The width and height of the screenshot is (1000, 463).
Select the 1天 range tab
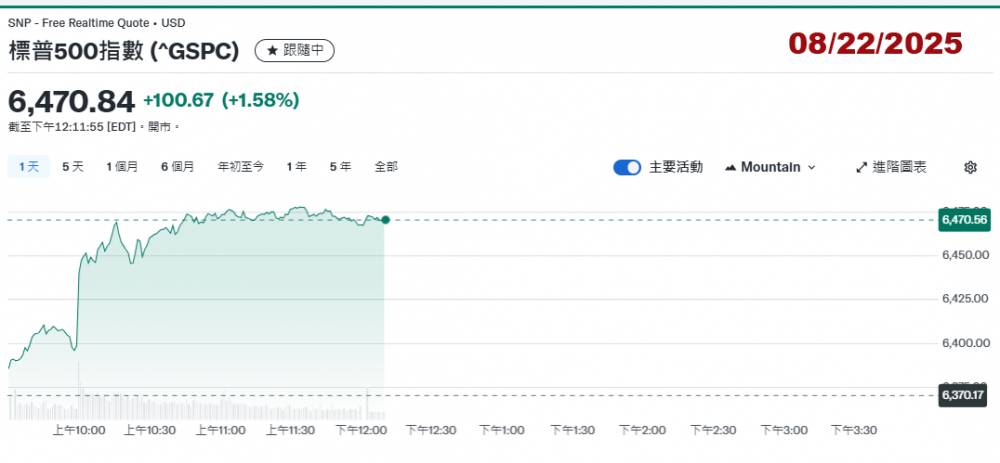tap(28, 167)
